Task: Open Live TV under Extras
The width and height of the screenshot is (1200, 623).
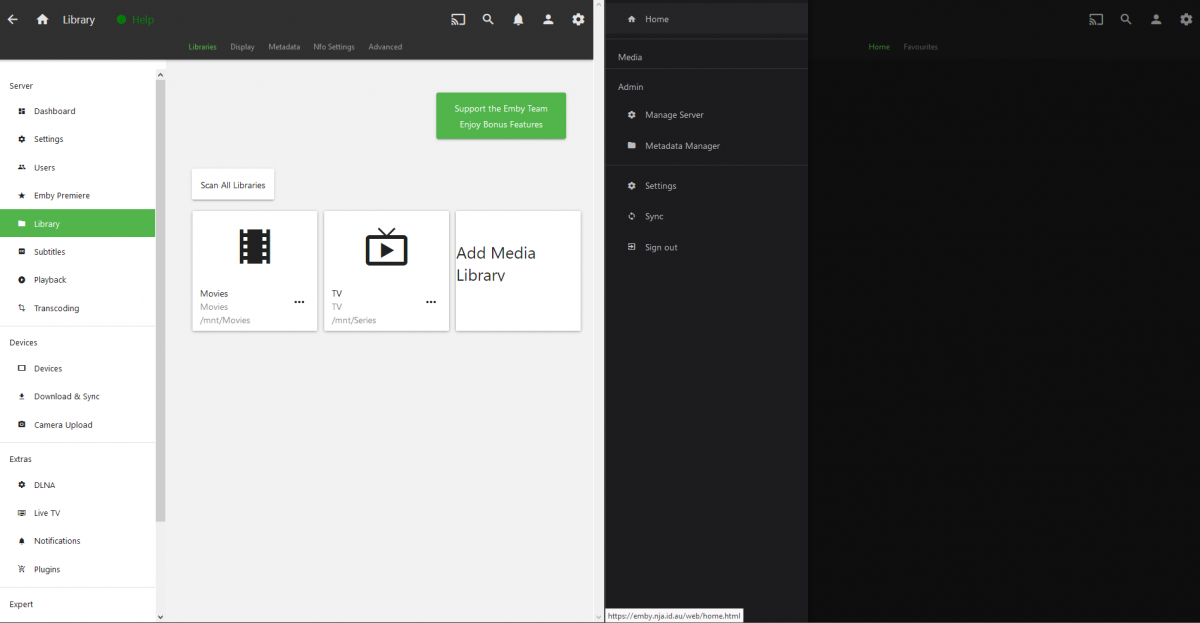Action: tap(47, 513)
